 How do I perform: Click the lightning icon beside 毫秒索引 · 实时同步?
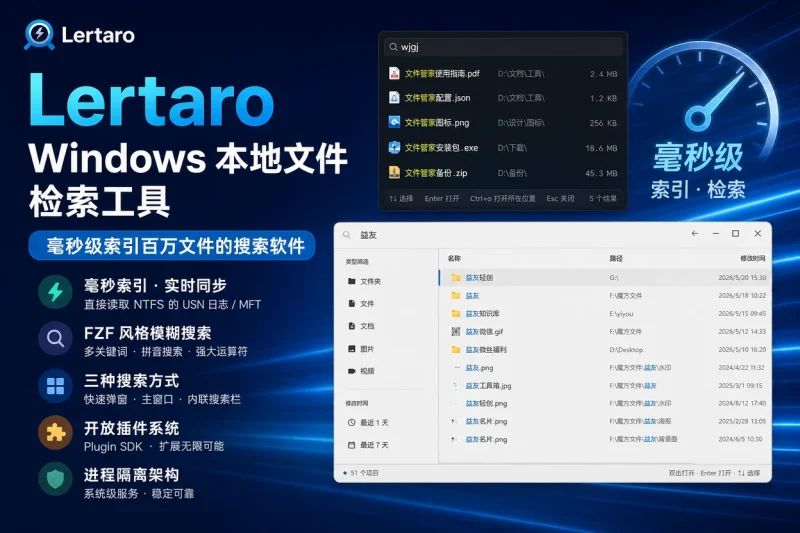(55, 292)
